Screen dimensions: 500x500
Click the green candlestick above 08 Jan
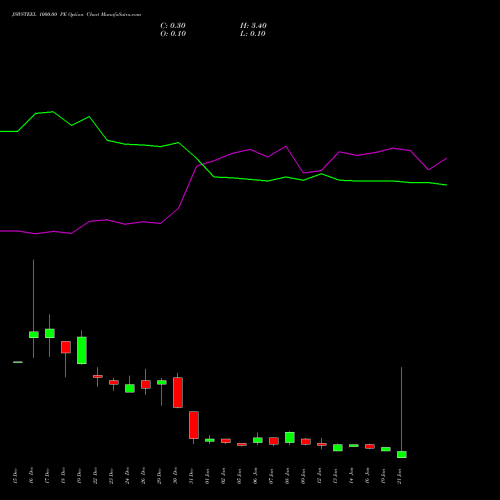pos(290,437)
